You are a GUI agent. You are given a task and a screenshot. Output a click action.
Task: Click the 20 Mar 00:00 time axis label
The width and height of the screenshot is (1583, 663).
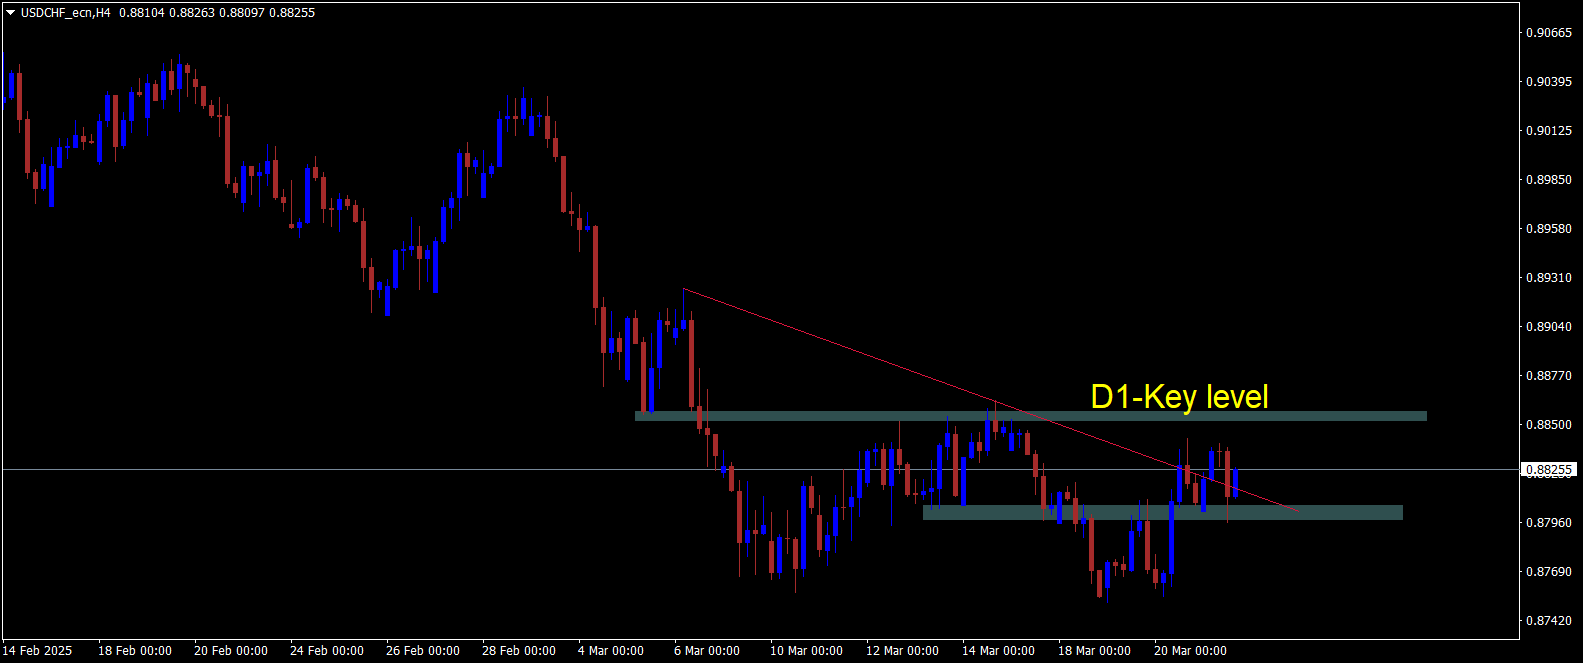(x=1190, y=651)
